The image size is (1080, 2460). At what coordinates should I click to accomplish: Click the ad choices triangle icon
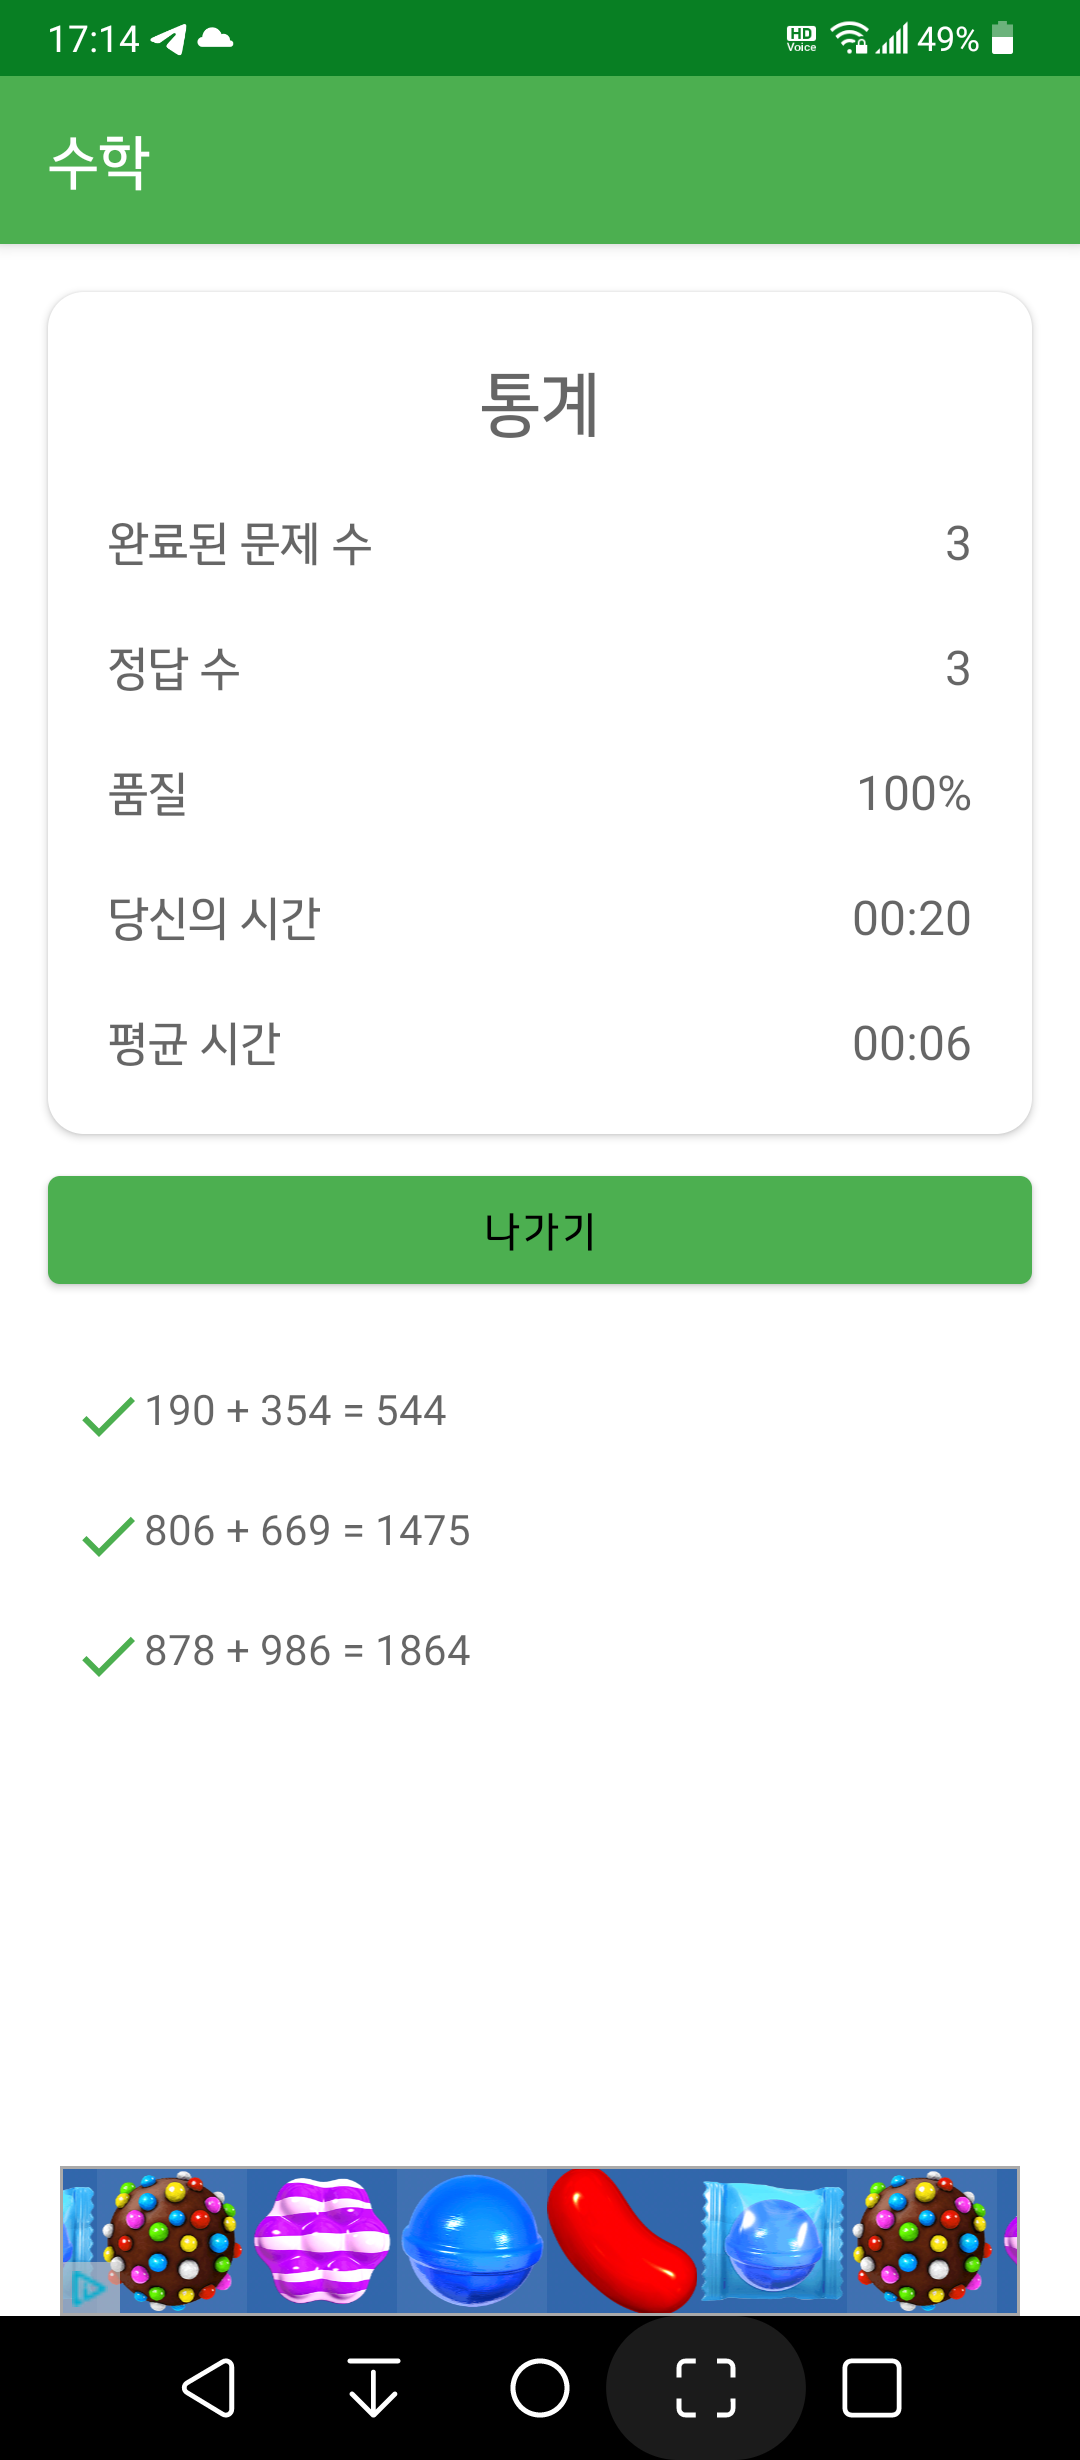pos(88,2287)
